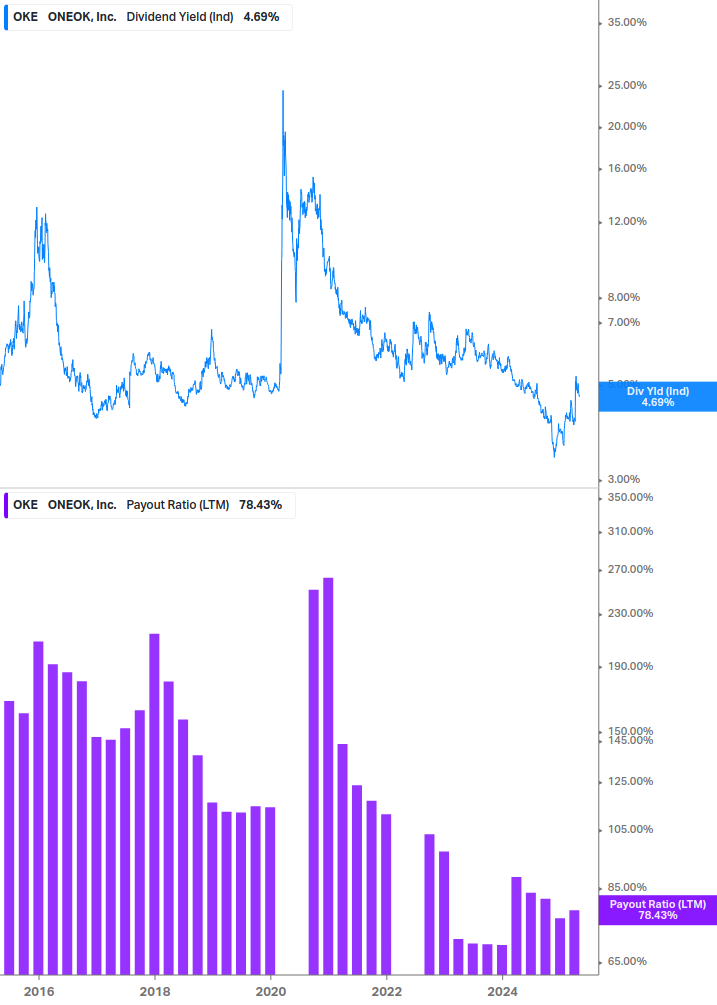Click the blue legend color marker
The image size is (717, 1005).
[6, 17]
